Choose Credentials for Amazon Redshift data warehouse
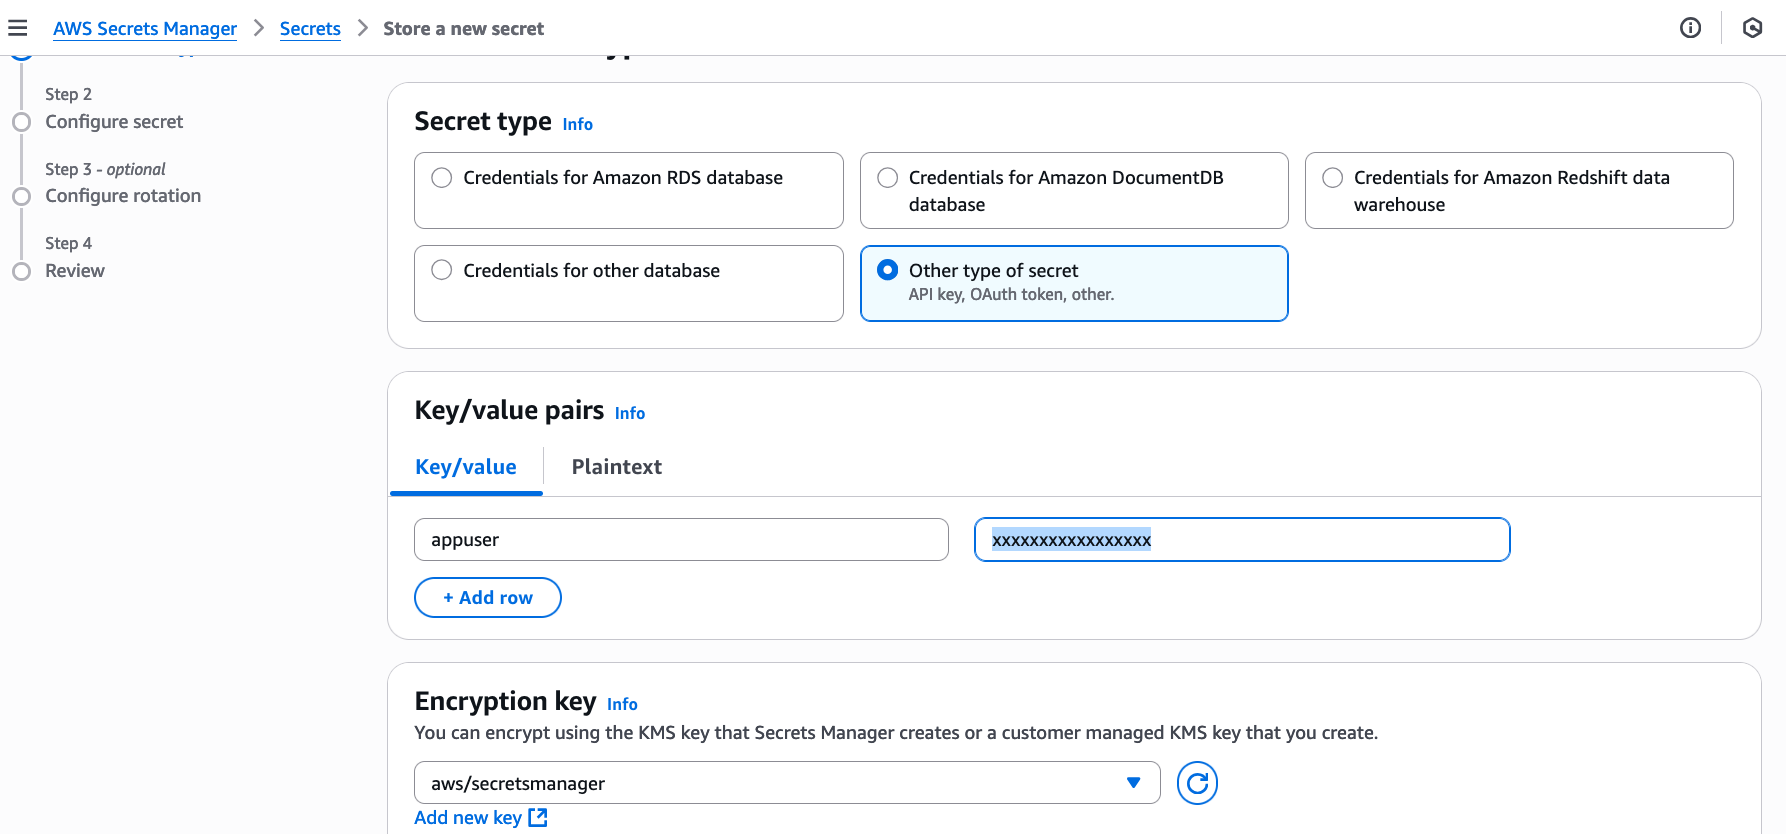 [1332, 178]
